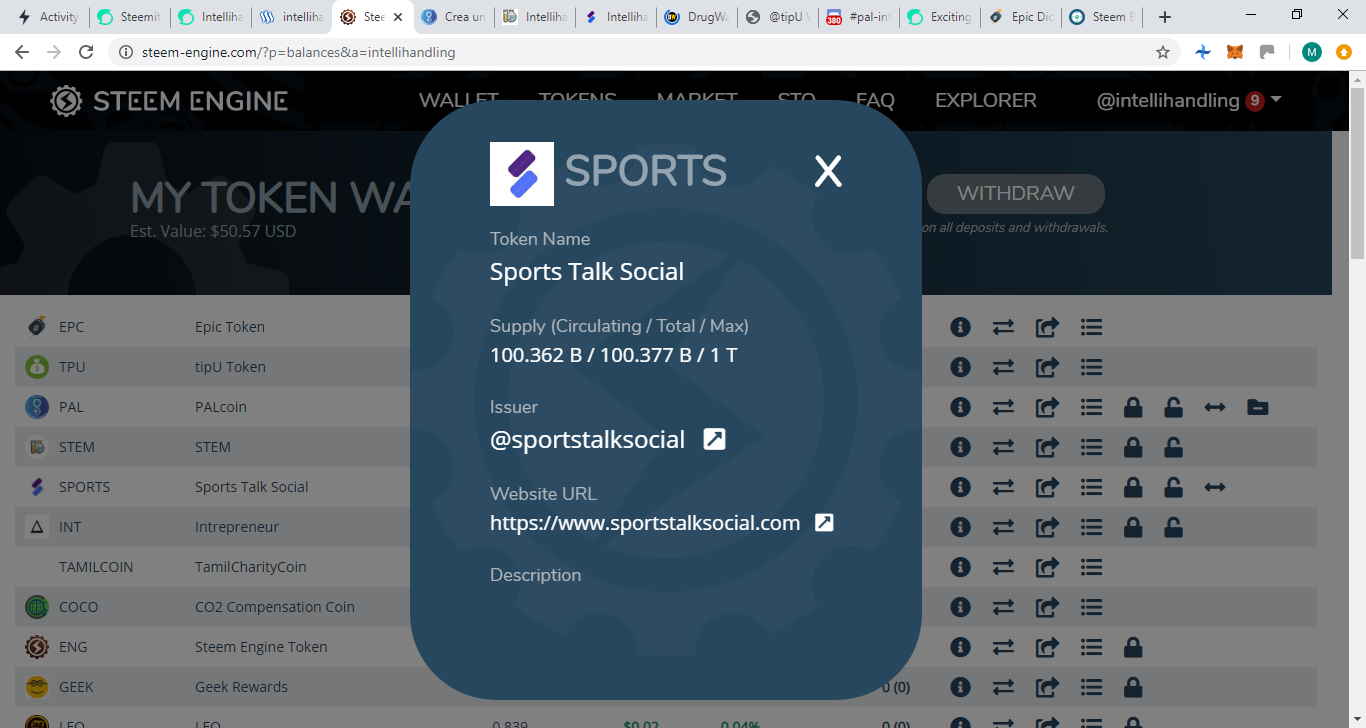Viewport: 1366px width, 728px height.
Task: Open the external-link icon beside the website URL
Action: click(x=824, y=522)
